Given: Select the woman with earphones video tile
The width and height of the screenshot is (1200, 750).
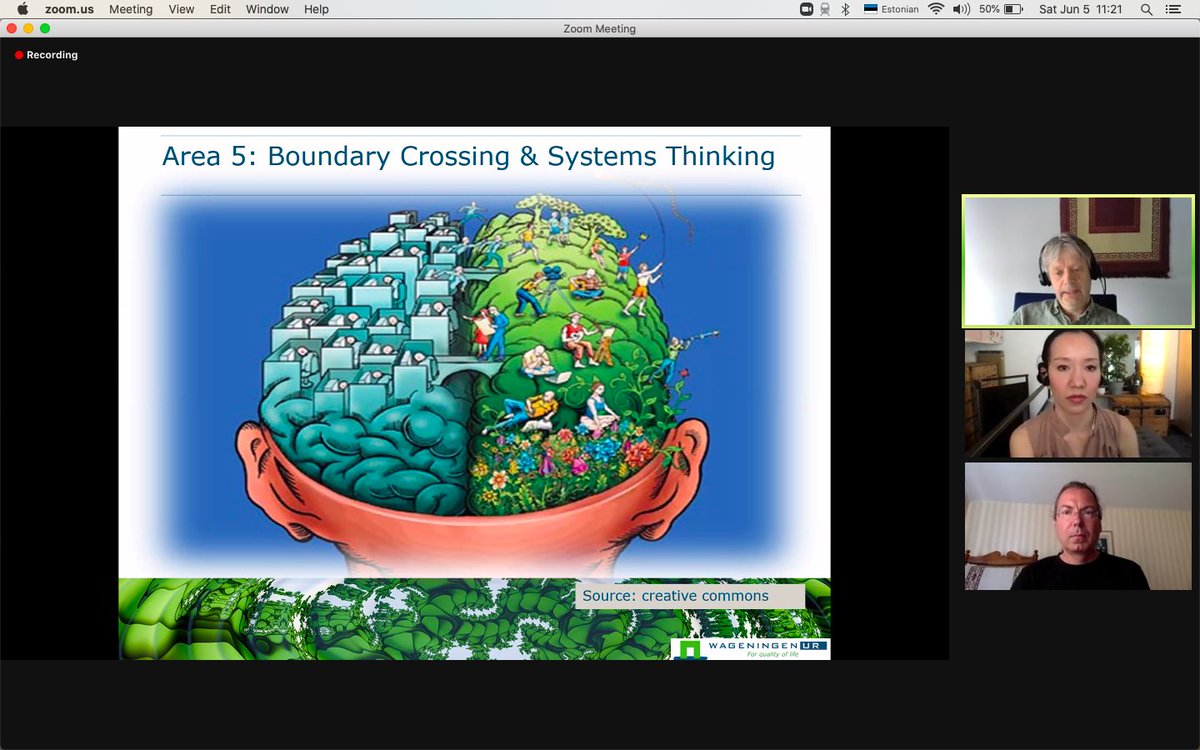Looking at the screenshot, I should click(1079, 394).
